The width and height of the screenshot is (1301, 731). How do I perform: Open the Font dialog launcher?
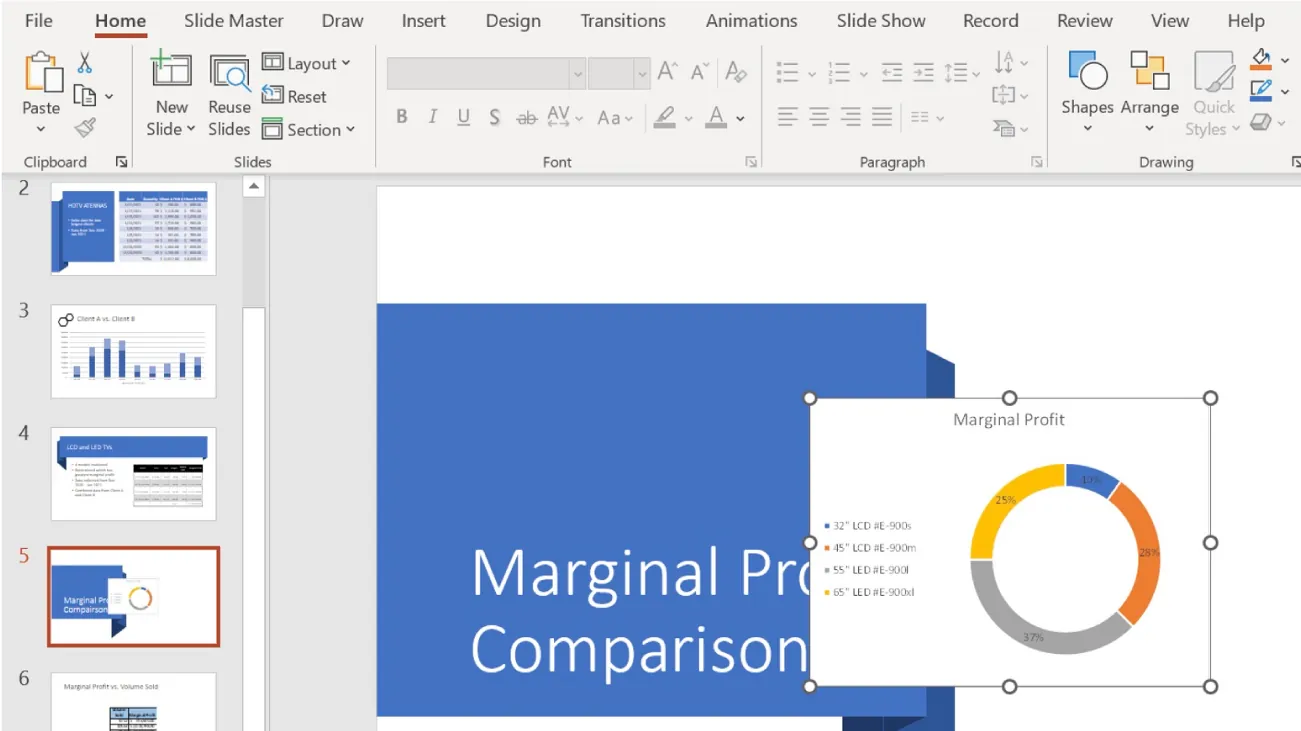pos(751,161)
